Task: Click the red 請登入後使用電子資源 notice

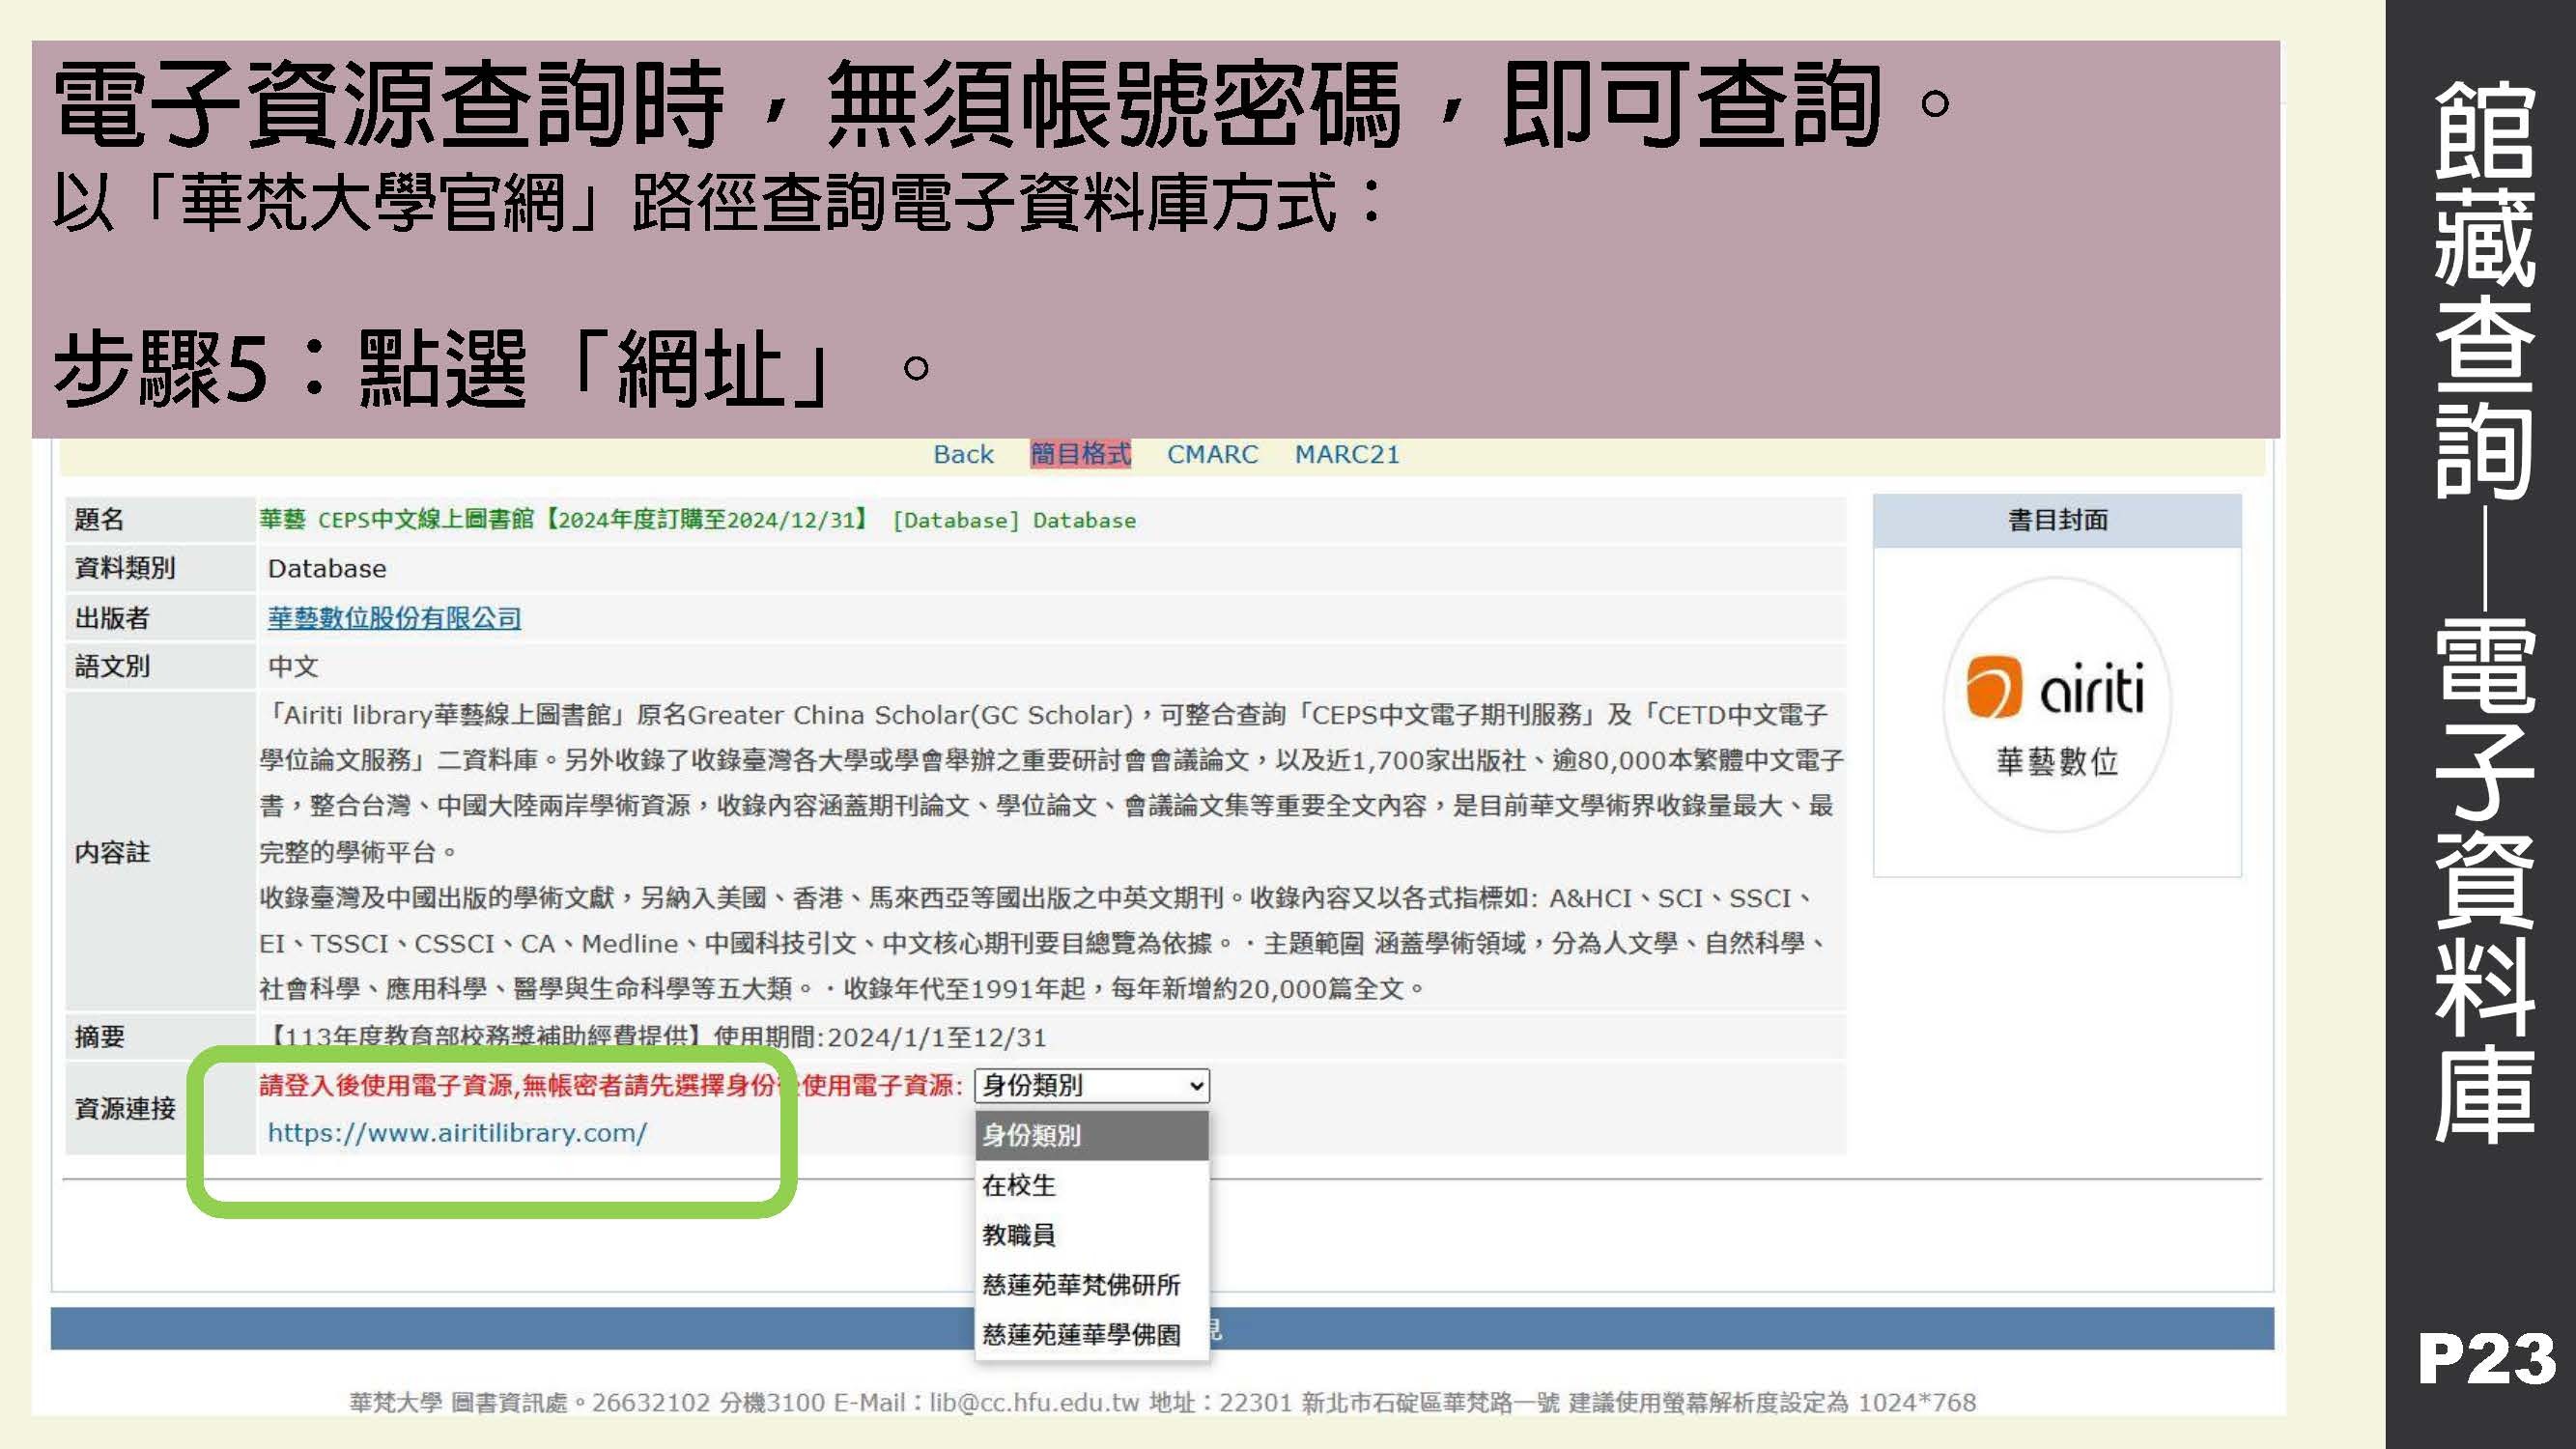Action: [x=610, y=1086]
